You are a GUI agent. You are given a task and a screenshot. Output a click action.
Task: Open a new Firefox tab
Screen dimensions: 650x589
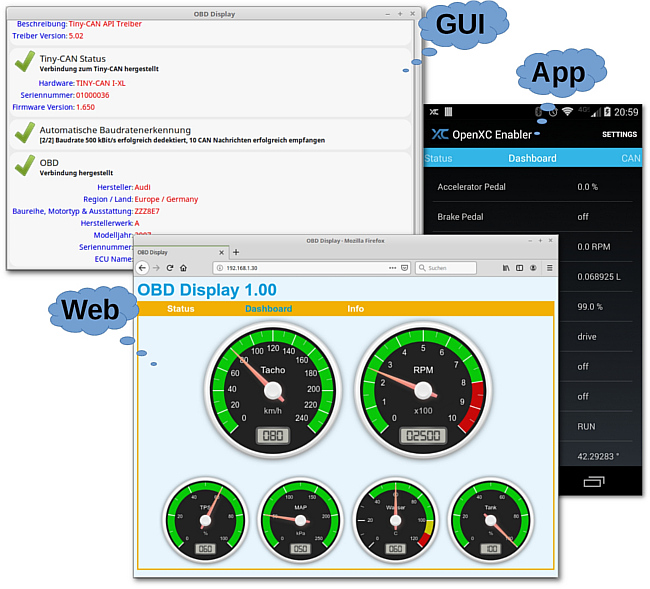[x=236, y=253]
